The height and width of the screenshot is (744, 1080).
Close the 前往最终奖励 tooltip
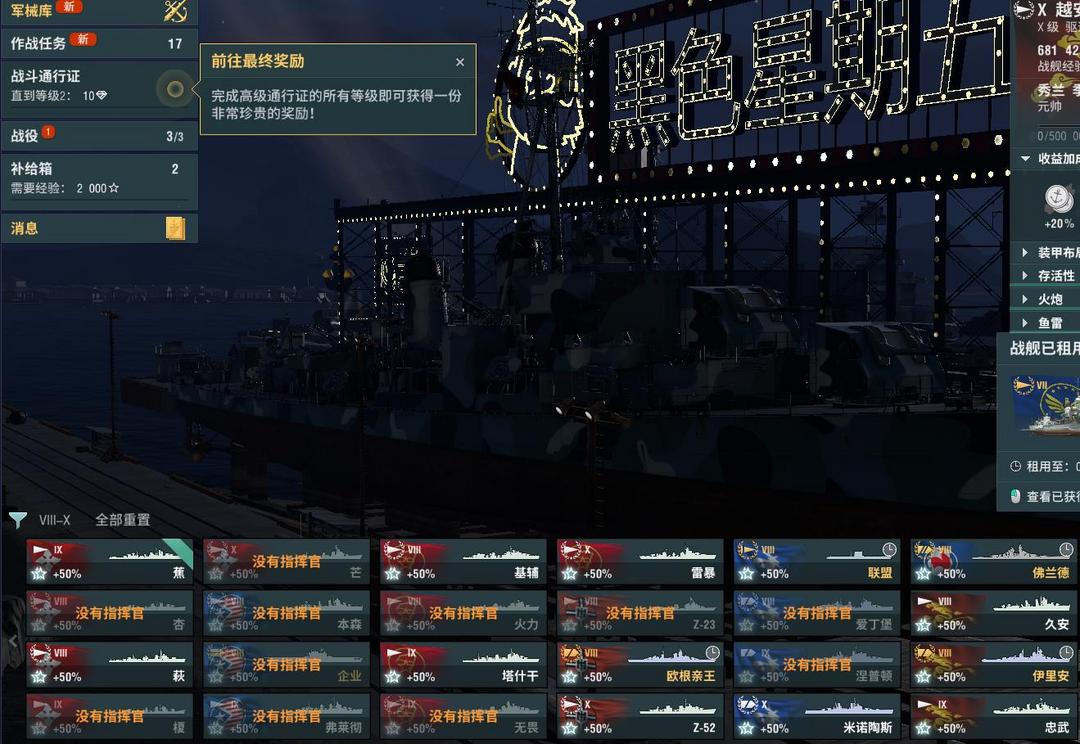(x=460, y=63)
